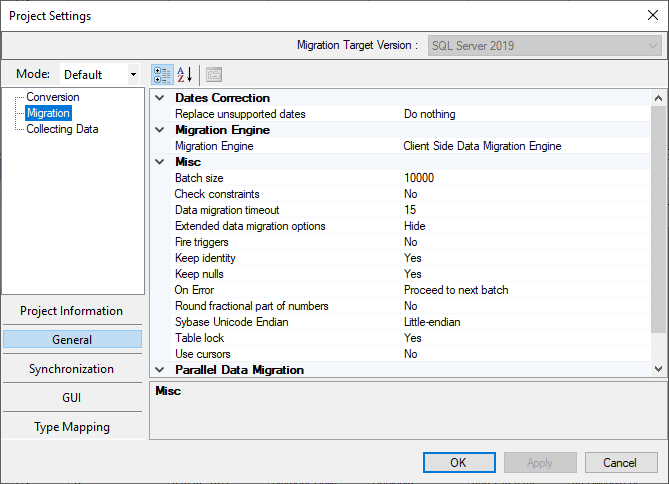Viewport: 669px width, 484px height.
Task: Select the Check constraints property label
Action: point(217,194)
